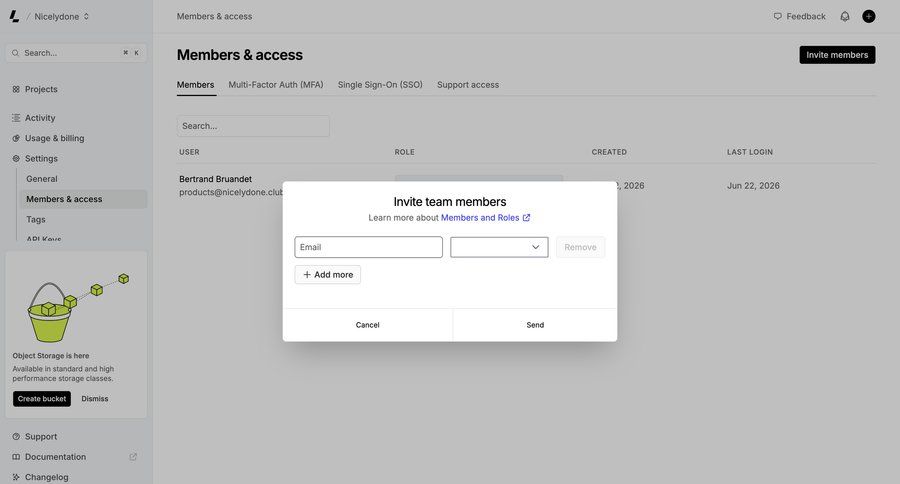Dismiss the Object Storage promo
900x484 pixels.
pos(95,398)
